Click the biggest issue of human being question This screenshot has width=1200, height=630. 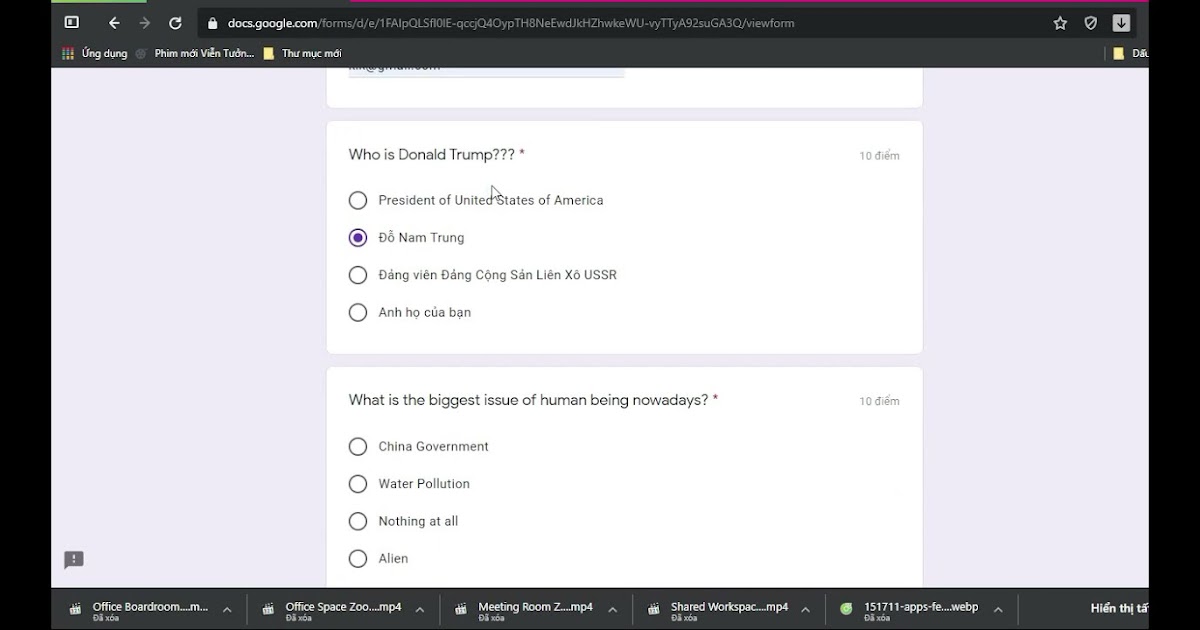528,400
